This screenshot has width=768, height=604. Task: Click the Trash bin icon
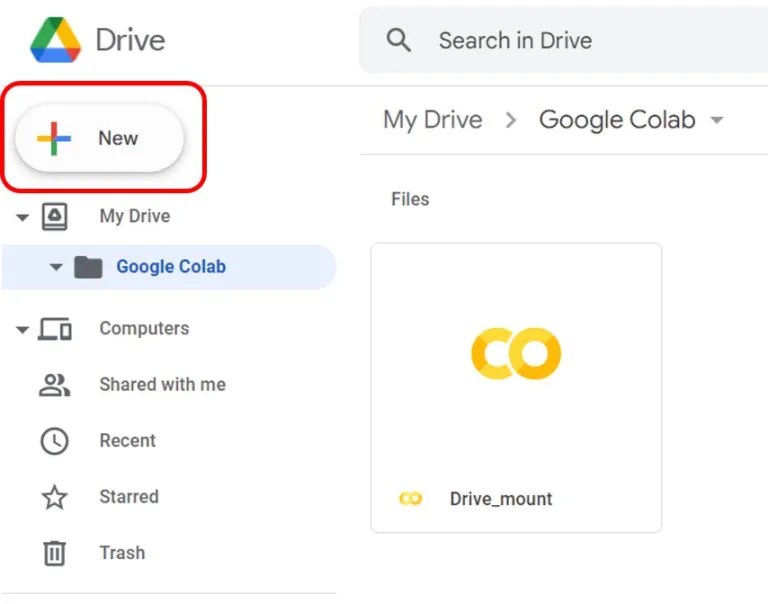[x=54, y=553]
